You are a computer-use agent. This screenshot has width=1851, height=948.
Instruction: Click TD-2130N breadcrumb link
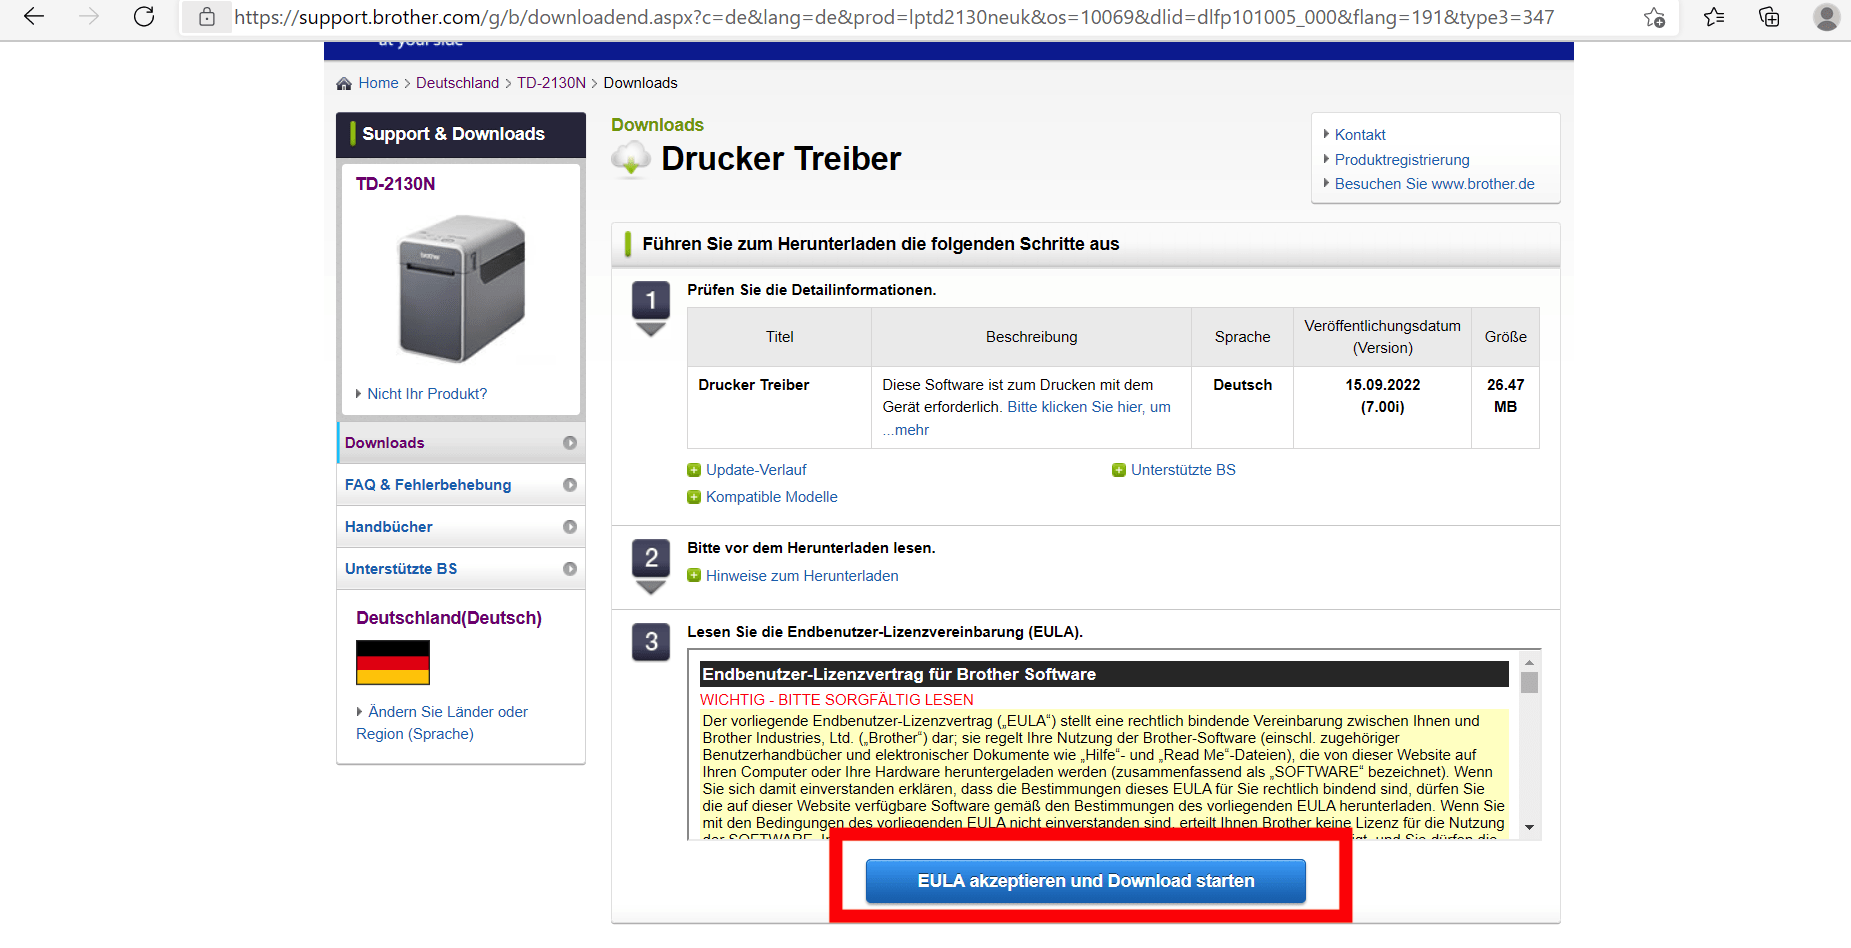(551, 83)
